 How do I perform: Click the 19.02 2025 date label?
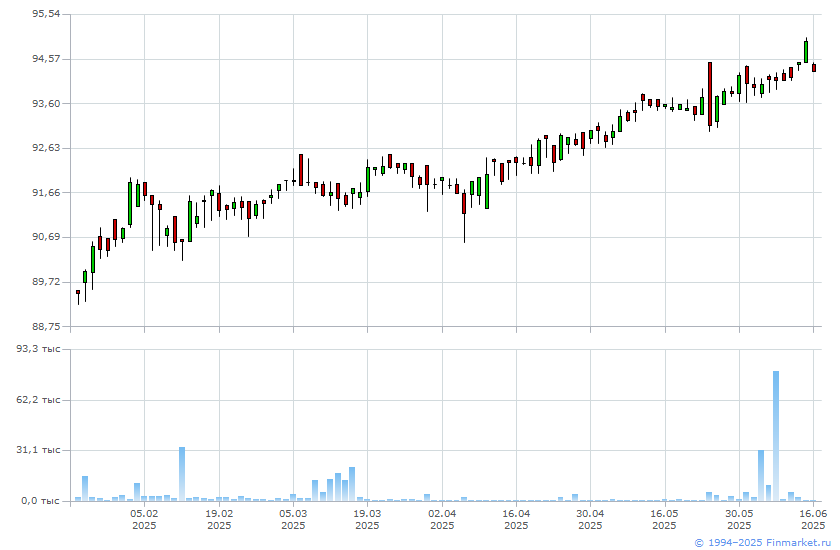pyautogui.click(x=219, y=519)
